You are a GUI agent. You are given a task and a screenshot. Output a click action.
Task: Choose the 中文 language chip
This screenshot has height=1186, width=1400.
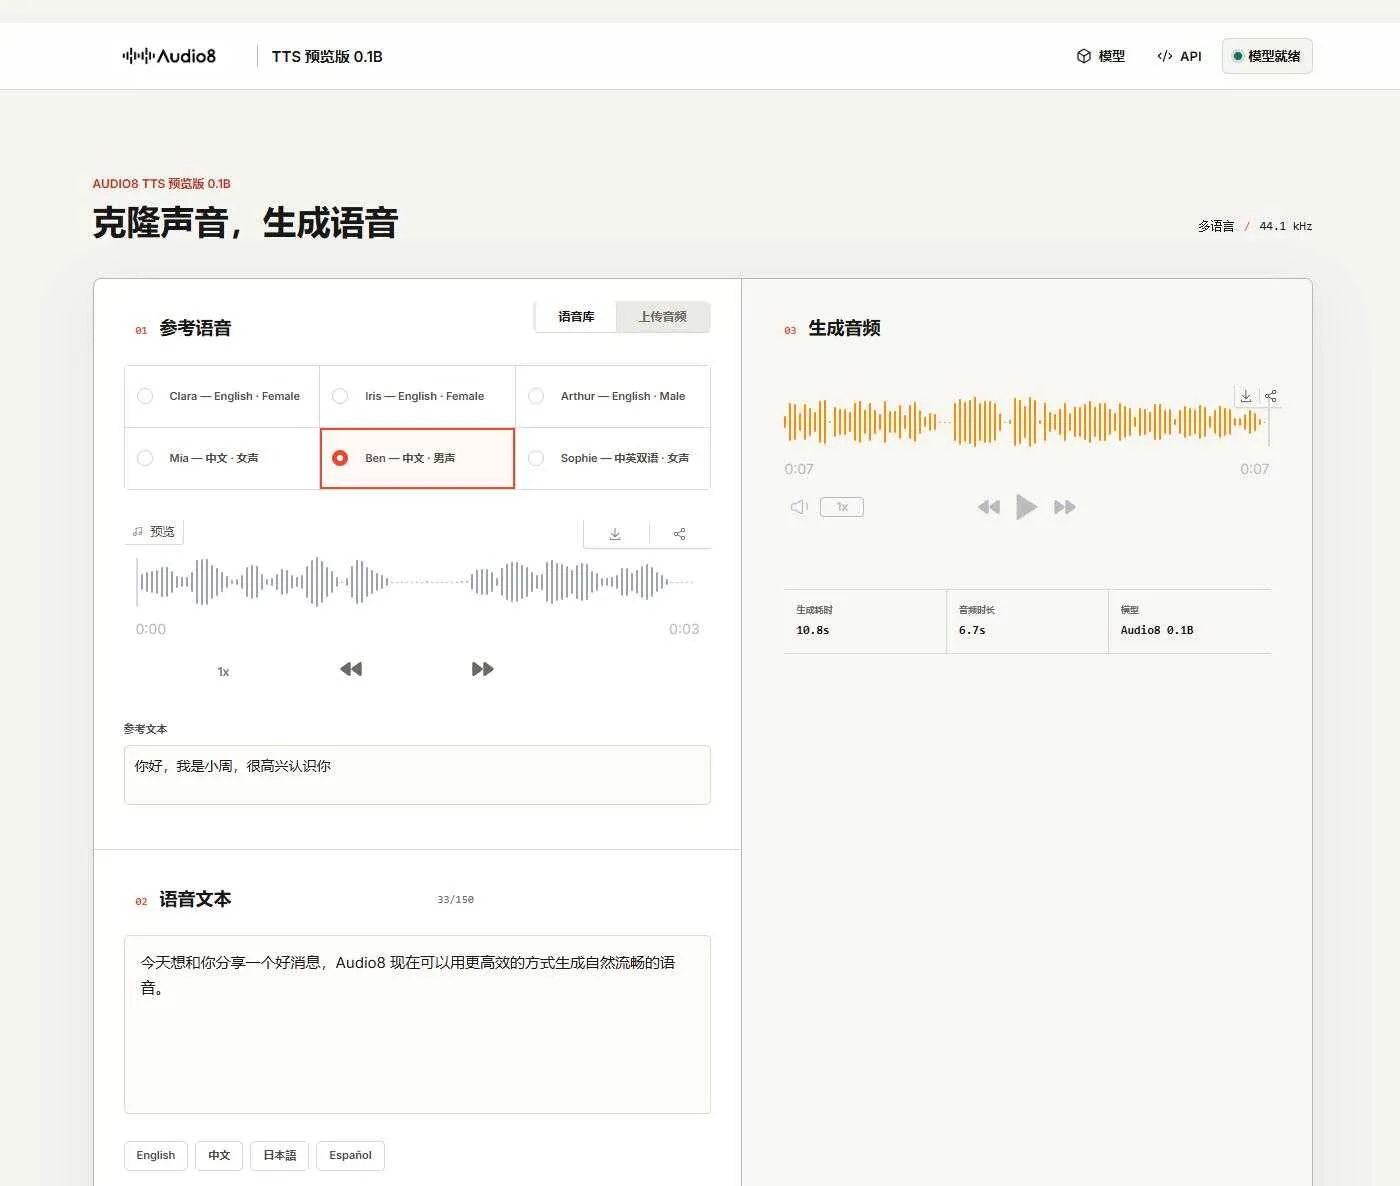[x=219, y=1156]
